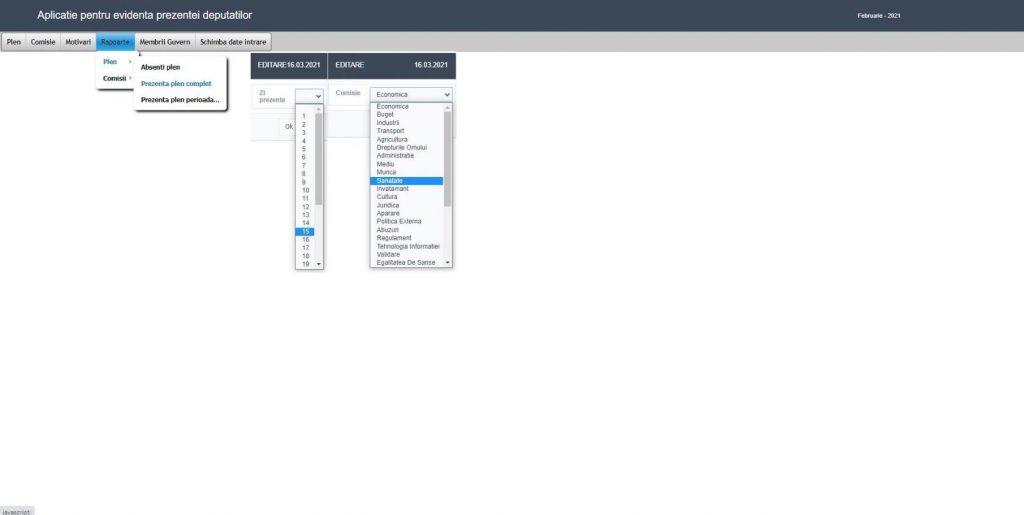Image resolution: width=1024 pixels, height=515 pixels.
Task: Select day 12 in day list
Action: (305, 207)
